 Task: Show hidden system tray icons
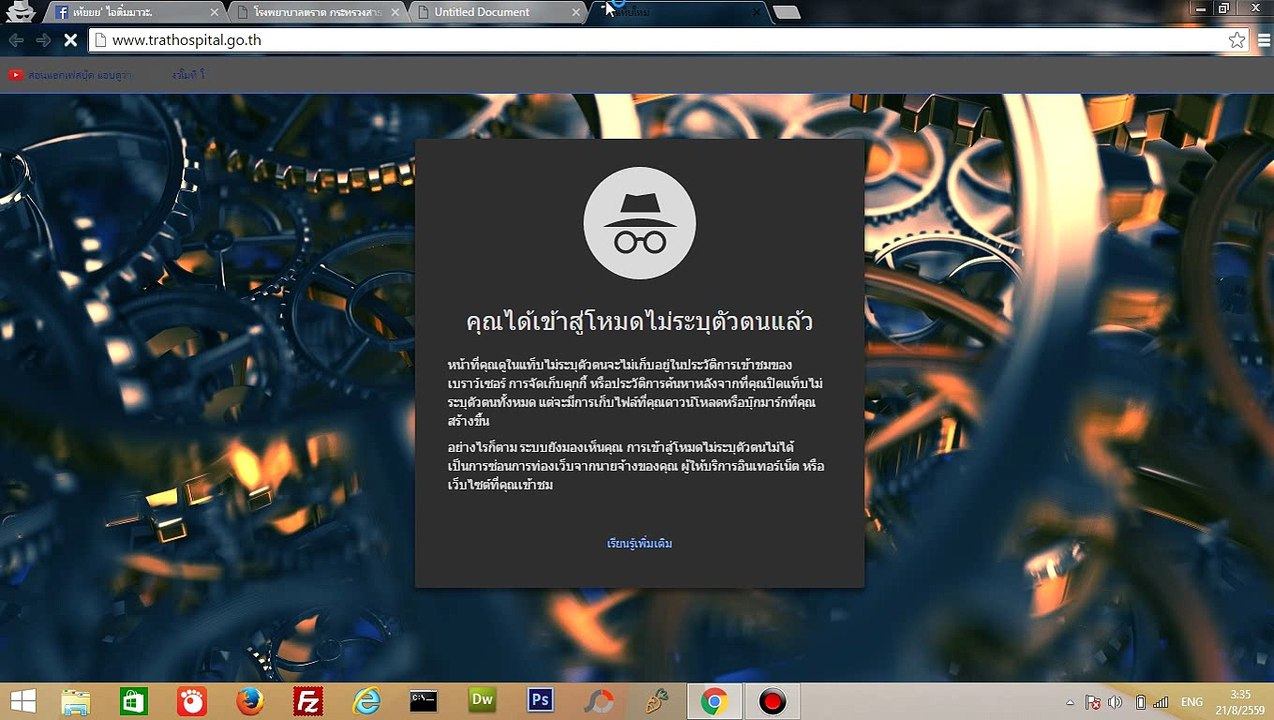(1071, 702)
